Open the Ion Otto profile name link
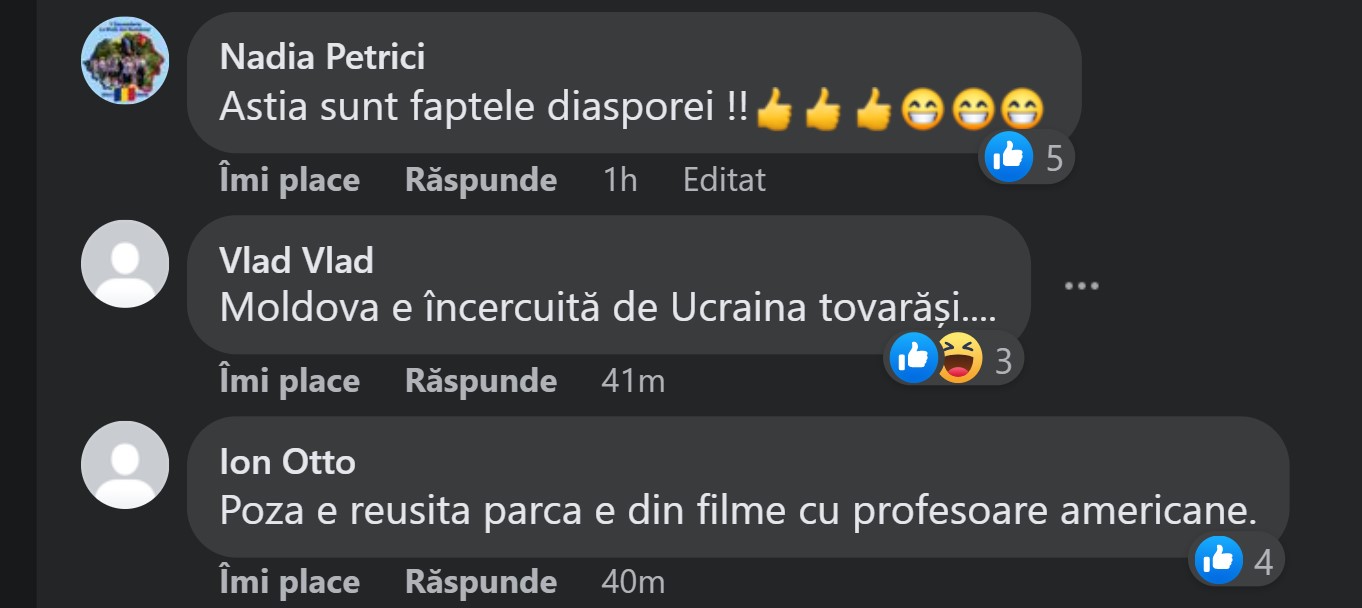Image resolution: width=1362 pixels, height=608 pixels. coord(287,462)
